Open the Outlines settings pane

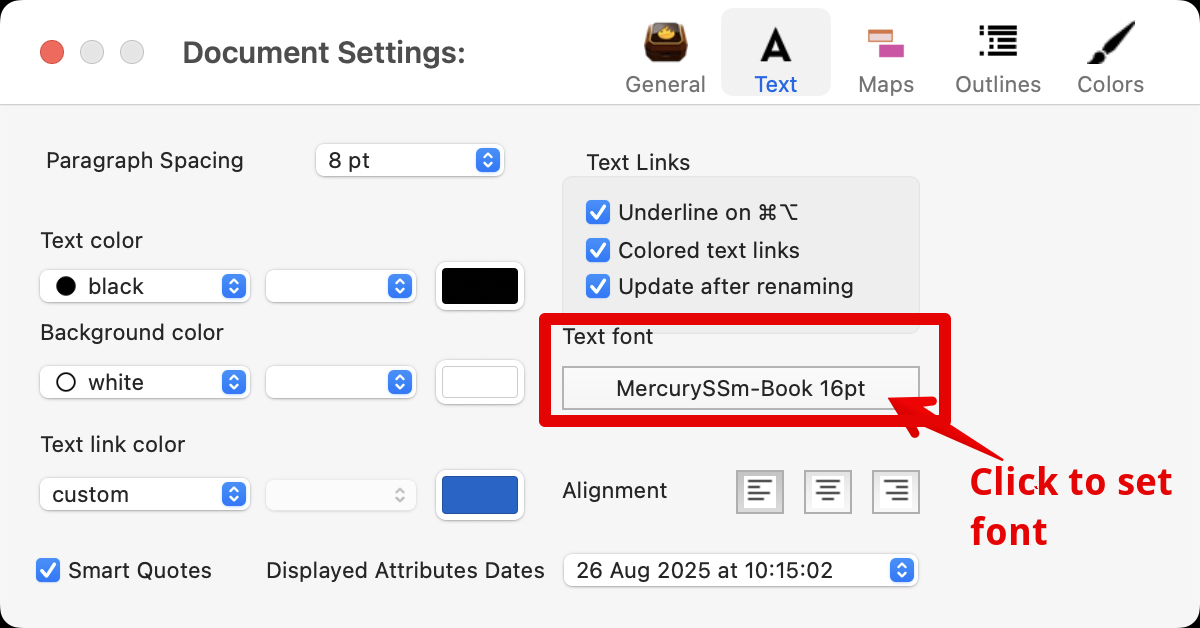pos(997,58)
